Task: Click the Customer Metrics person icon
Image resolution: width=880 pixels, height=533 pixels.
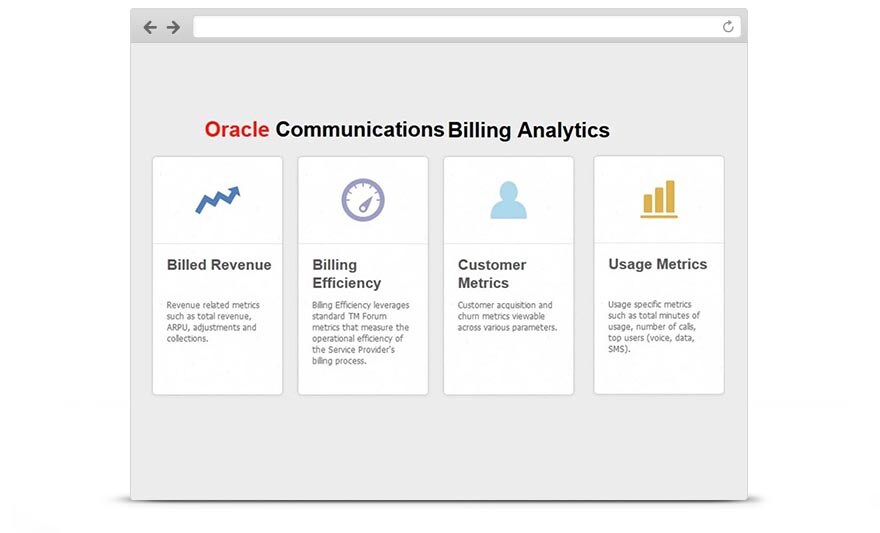Action: [508, 200]
